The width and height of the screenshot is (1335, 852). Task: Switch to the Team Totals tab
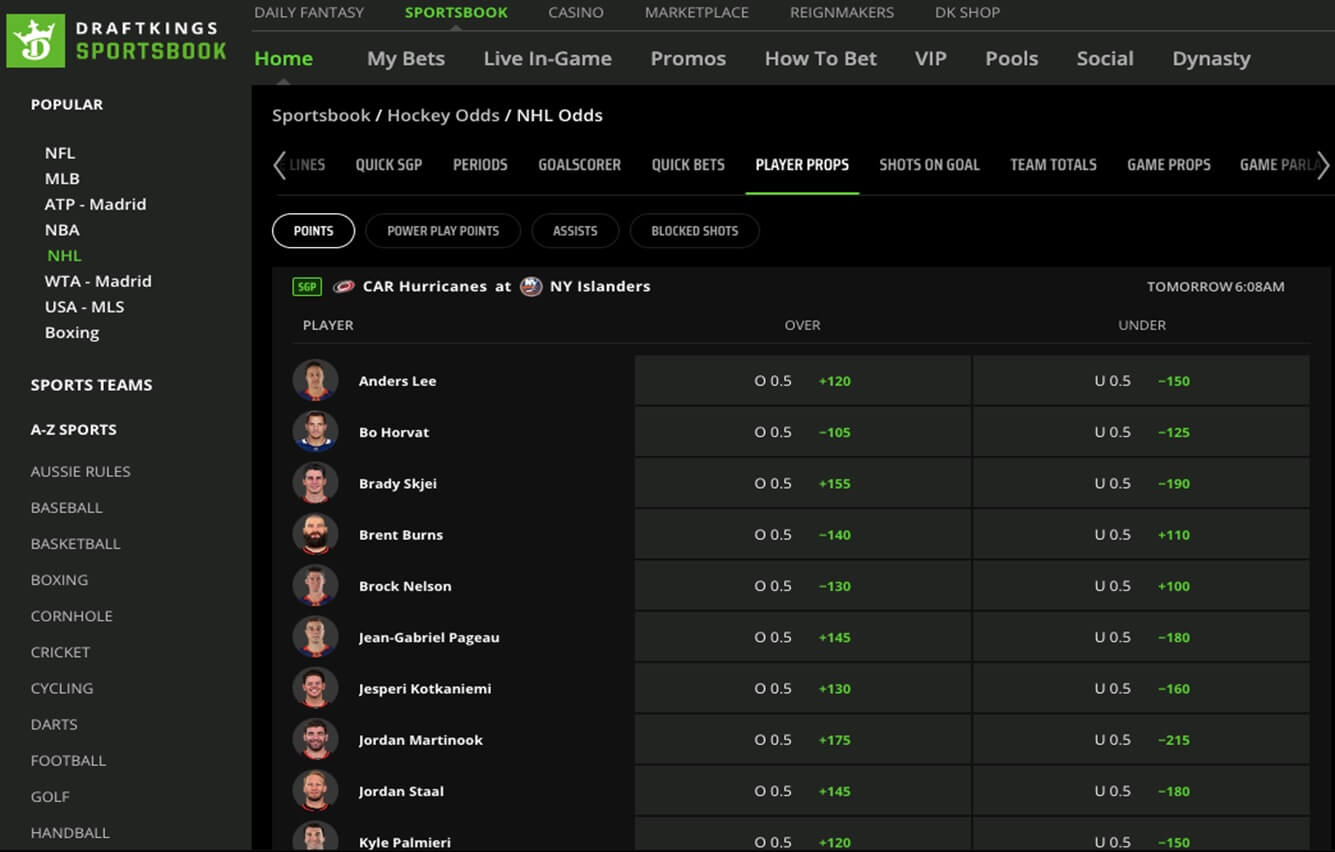1053,165
